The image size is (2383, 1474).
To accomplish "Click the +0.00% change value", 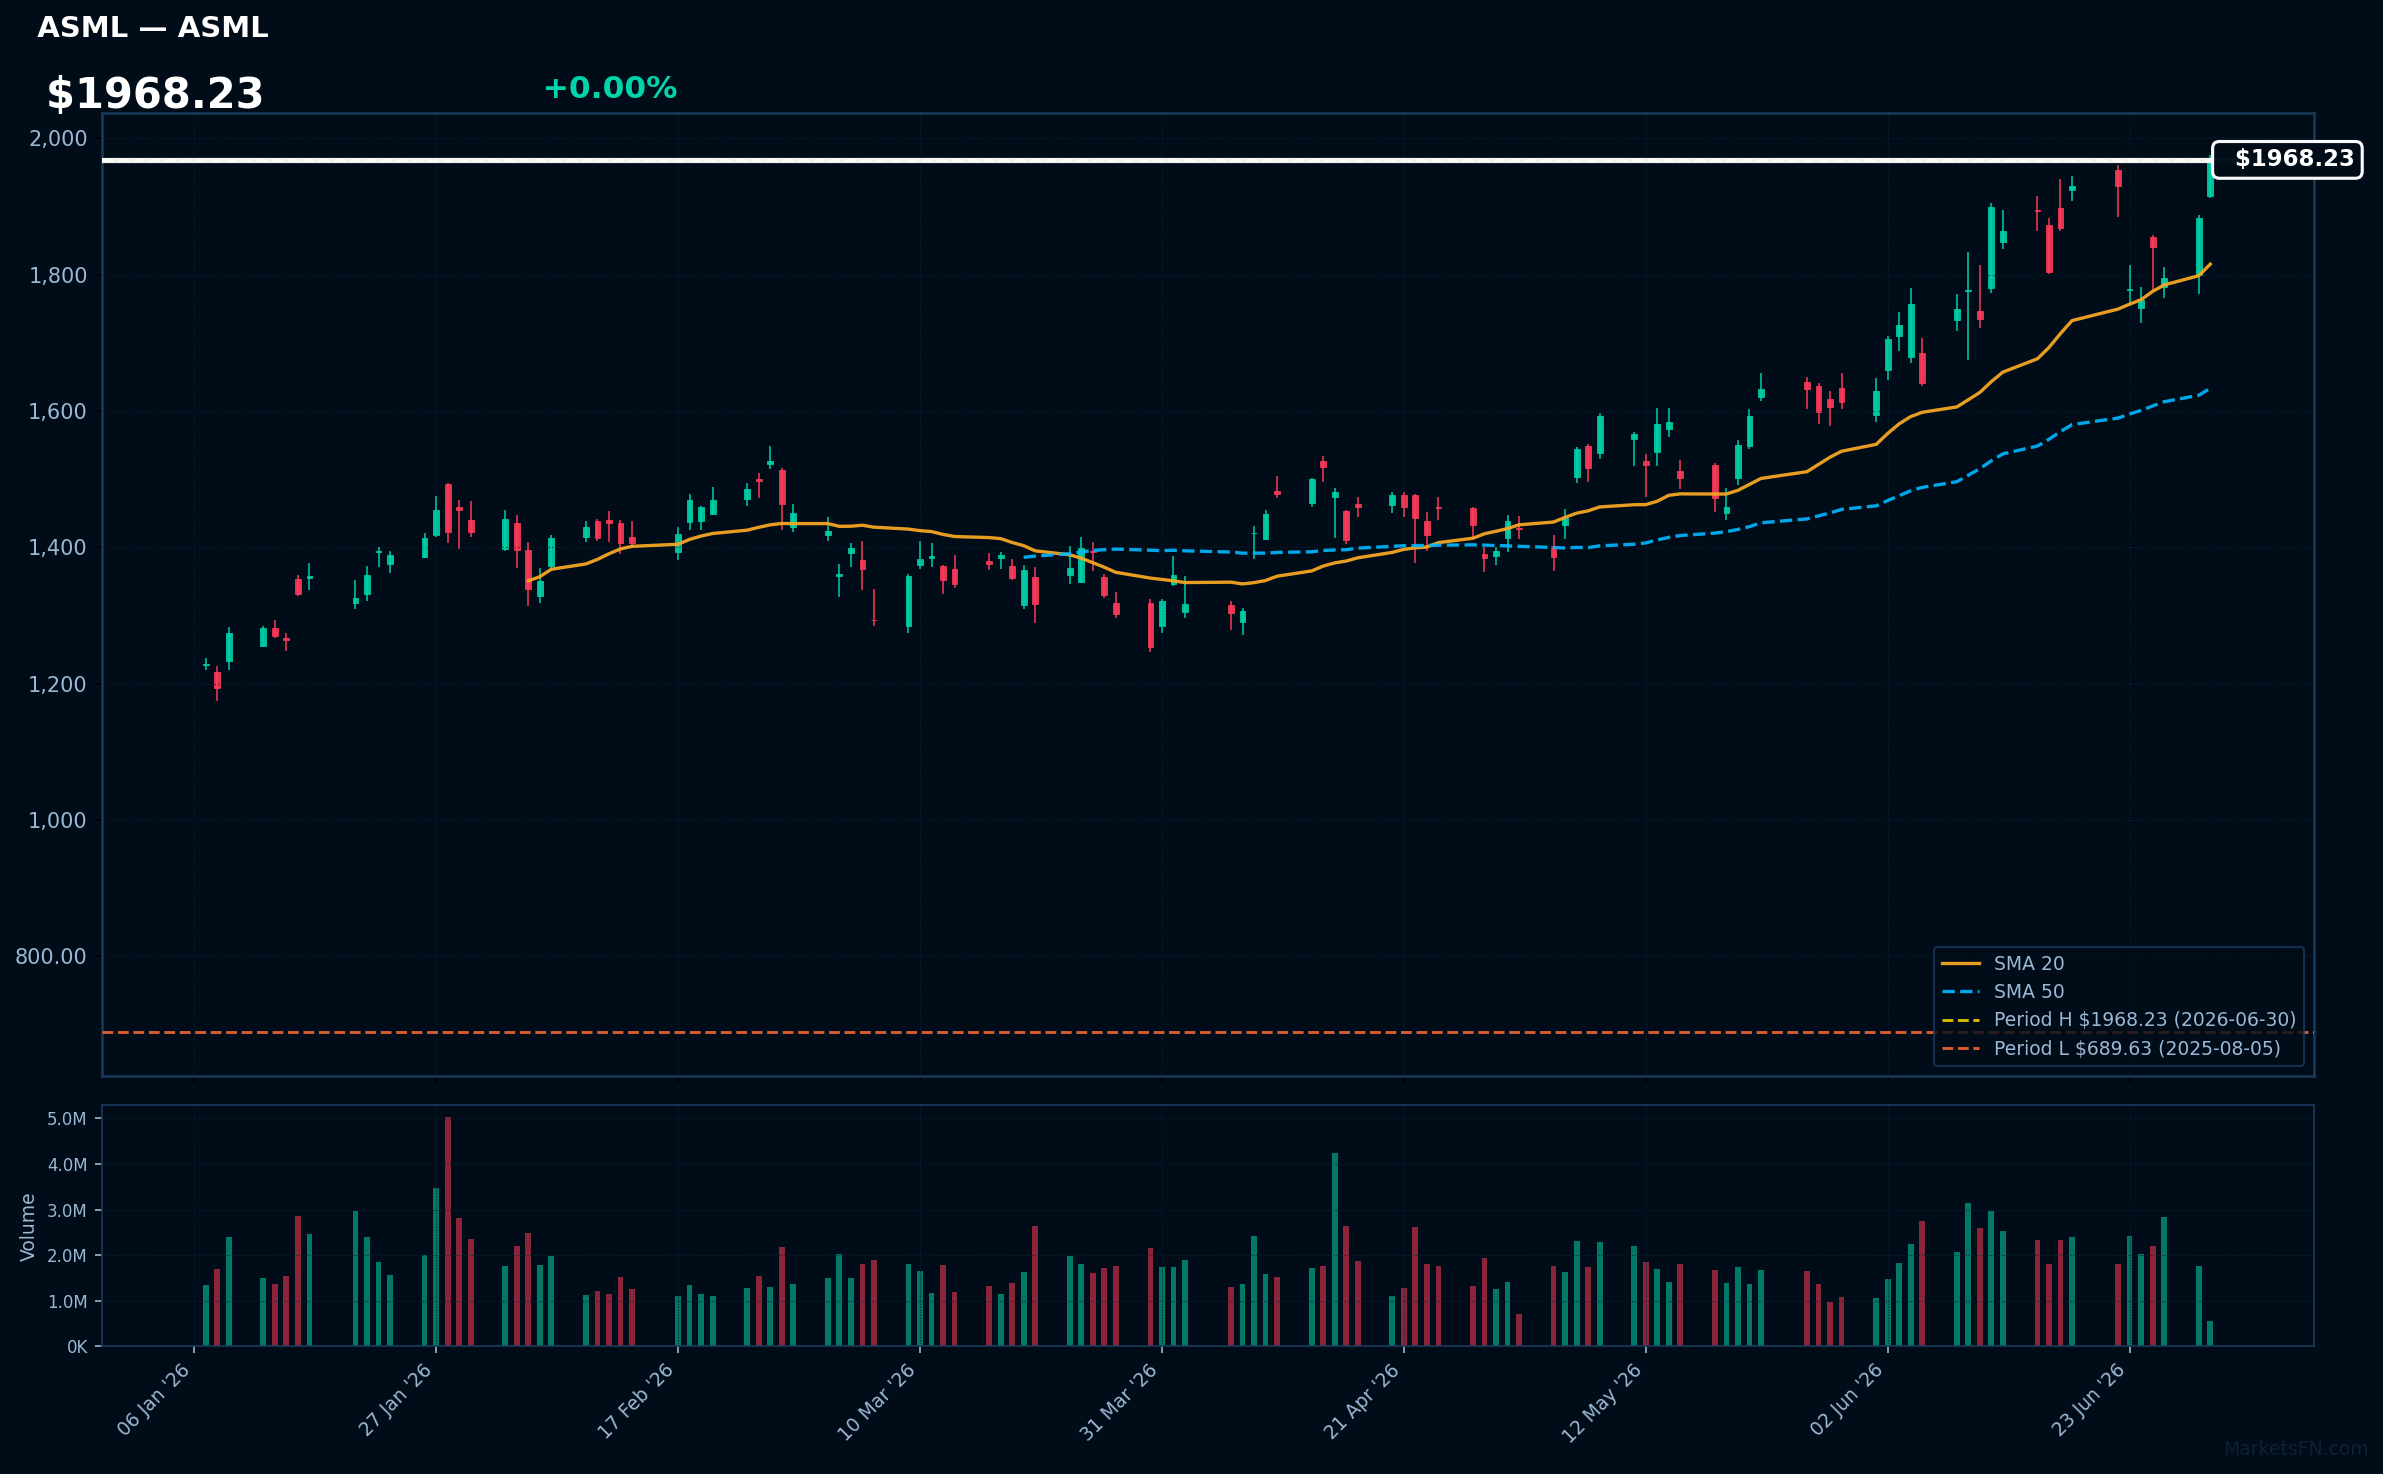I will [x=610, y=89].
